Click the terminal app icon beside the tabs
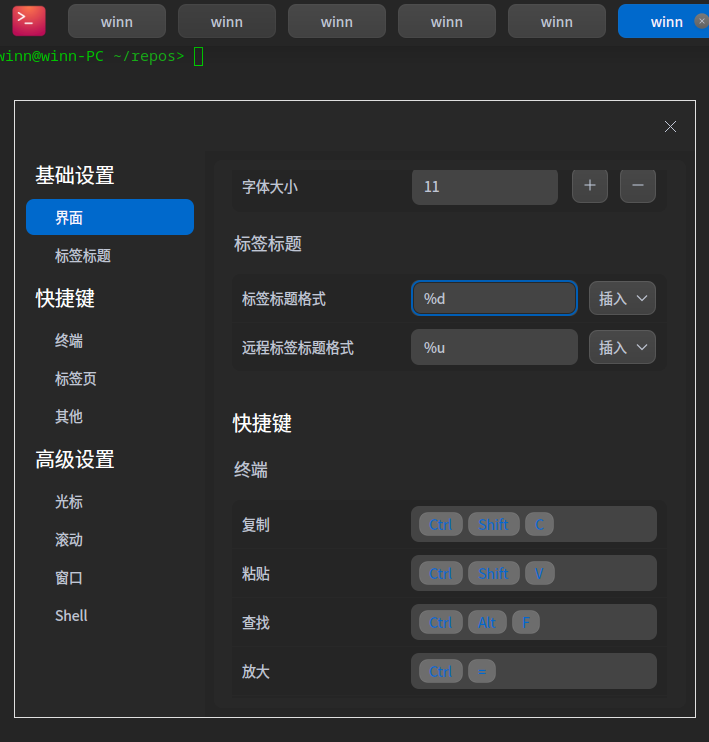The image size is (709, 742). (29, 21)
